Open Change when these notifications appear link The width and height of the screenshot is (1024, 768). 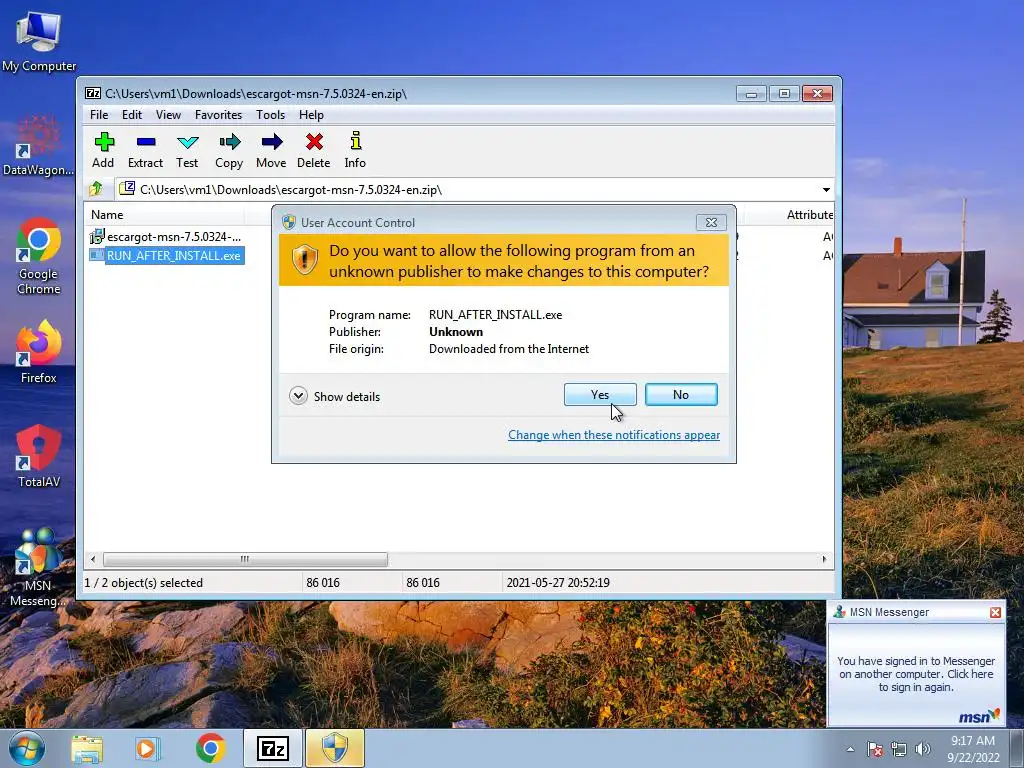(x=614, y=435)
